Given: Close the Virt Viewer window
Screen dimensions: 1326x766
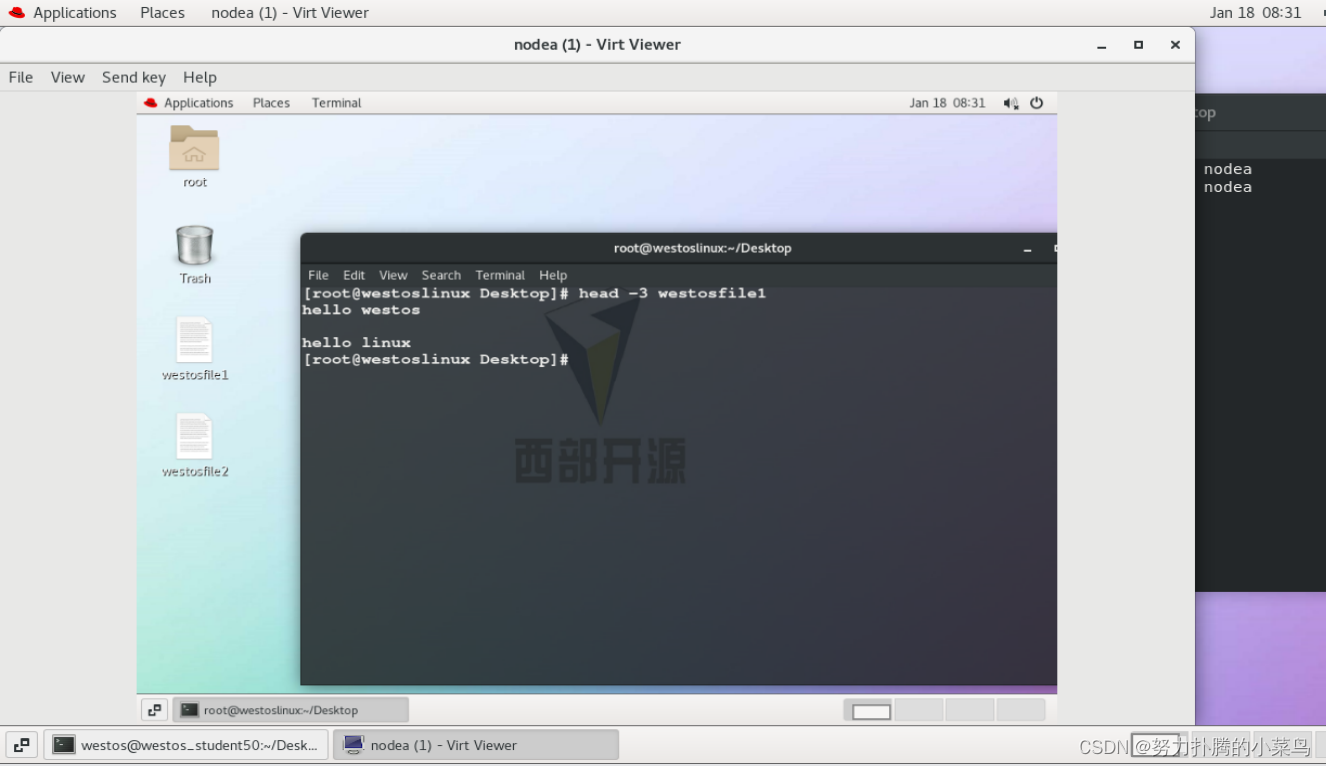Looking at the screenshot, I should (x=1175, y=45).
